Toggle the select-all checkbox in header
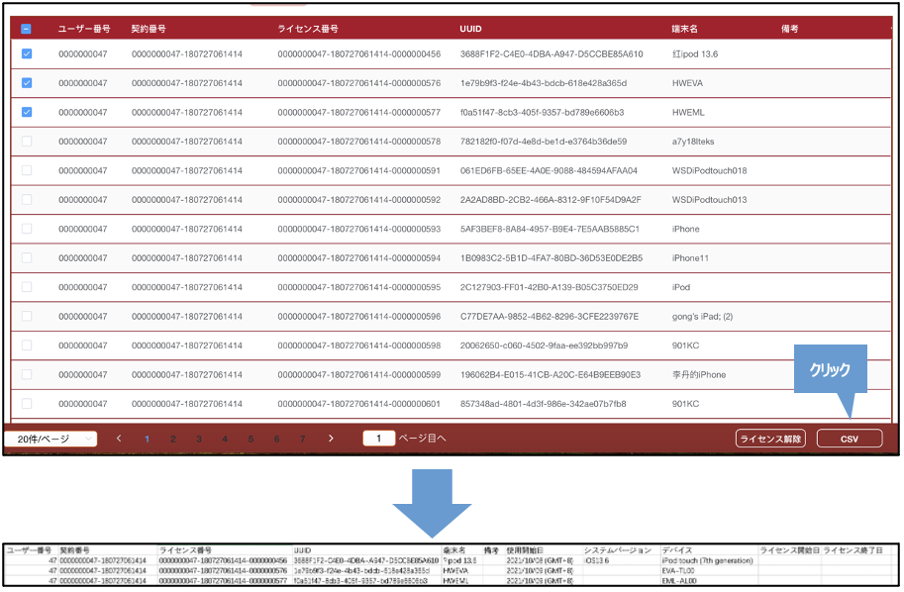The width and height of the screenshot is (904, 592). tap(26, 30)
